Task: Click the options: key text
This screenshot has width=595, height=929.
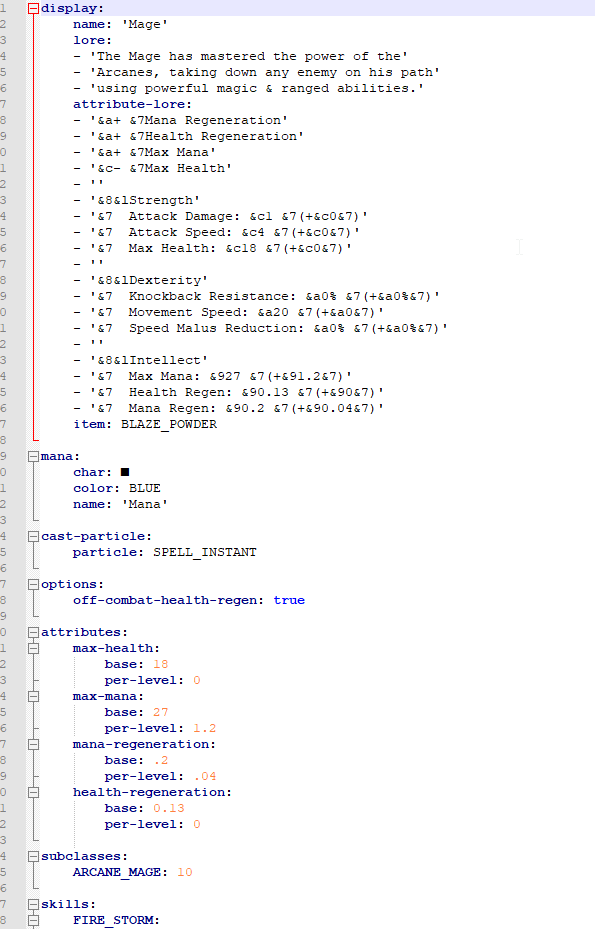Action: (x=72, y=584)
